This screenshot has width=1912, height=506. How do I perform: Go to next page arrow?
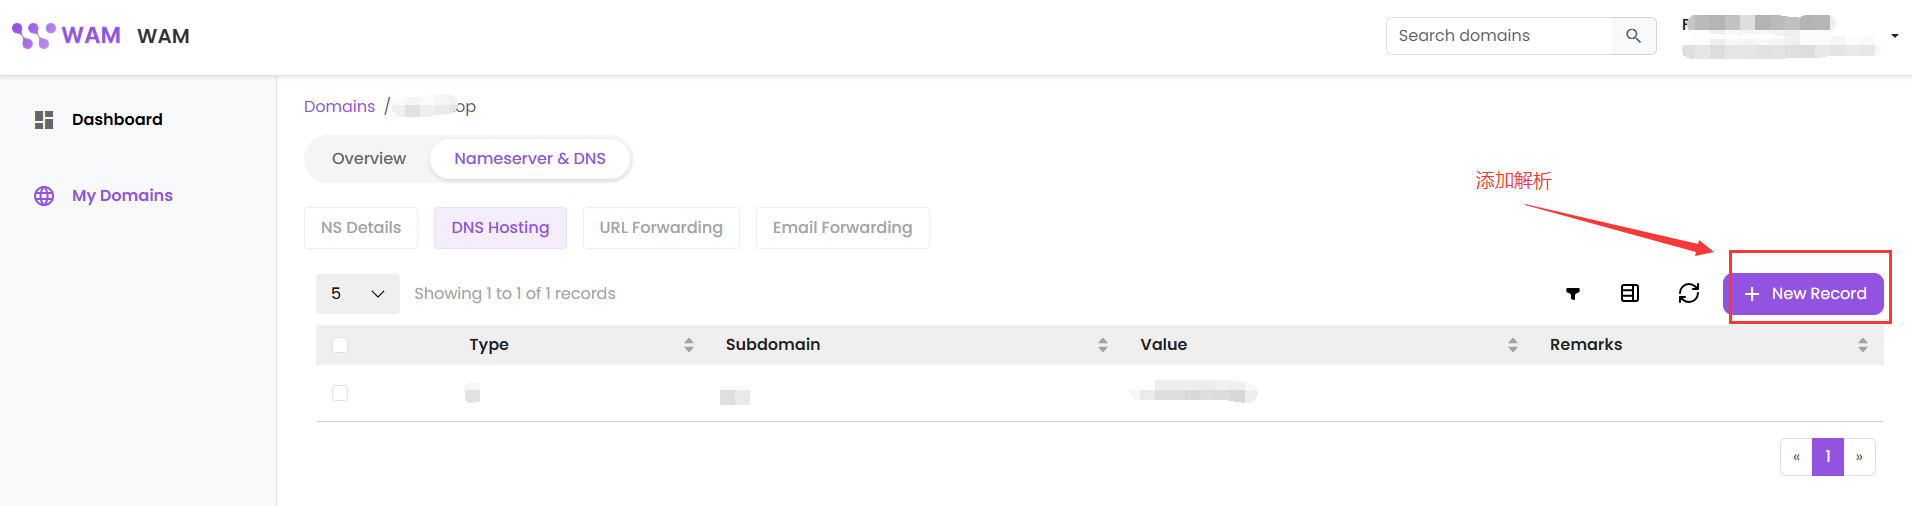click(x=1859, y=457)
